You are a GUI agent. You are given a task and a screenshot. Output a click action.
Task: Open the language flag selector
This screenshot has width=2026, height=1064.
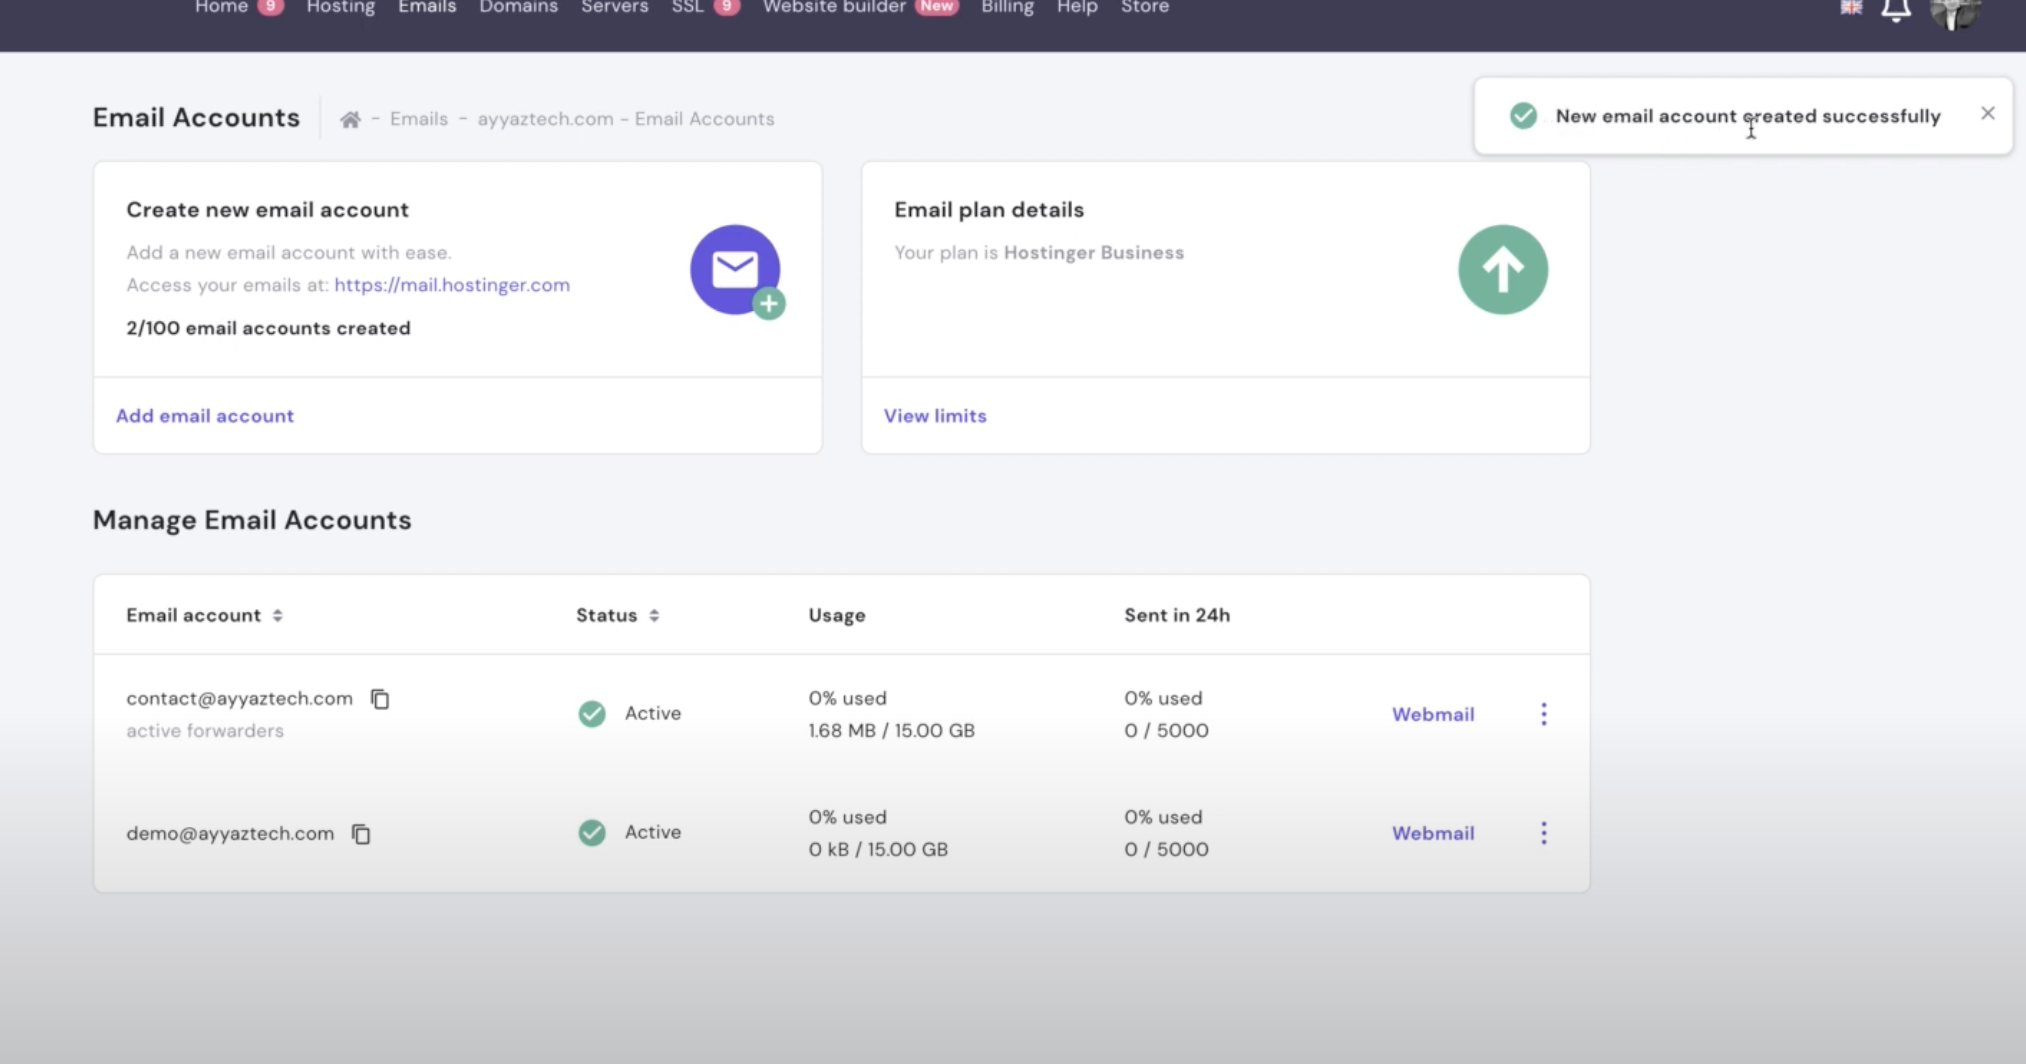pos(1851,8)
